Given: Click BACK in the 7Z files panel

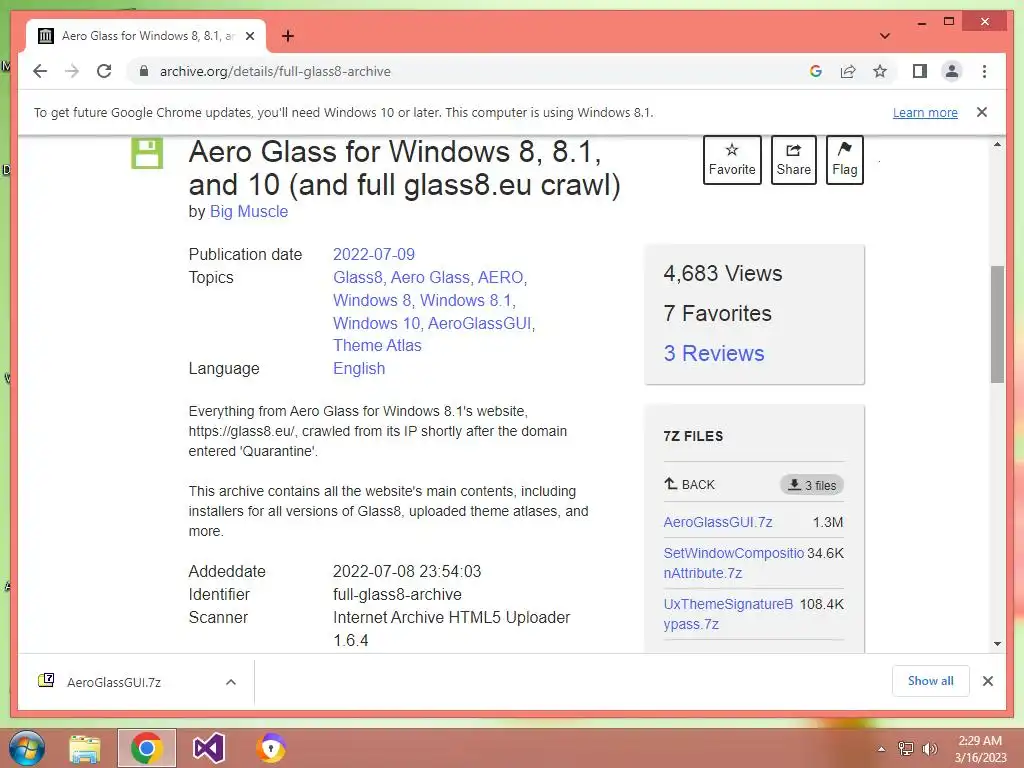Looking at the screenshot, I should pyautogui.click(x=689, y=485).
